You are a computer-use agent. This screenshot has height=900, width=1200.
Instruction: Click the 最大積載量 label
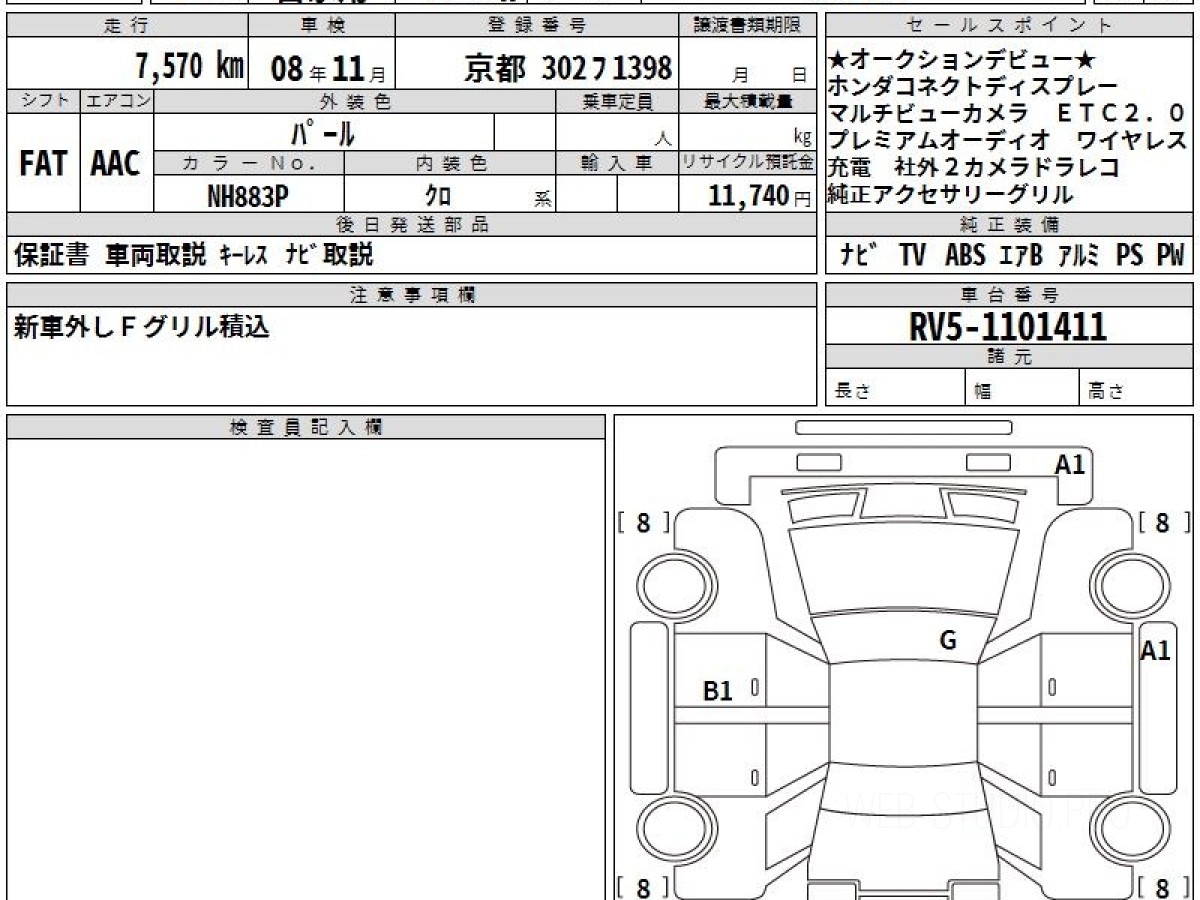(x=749, y=102)
